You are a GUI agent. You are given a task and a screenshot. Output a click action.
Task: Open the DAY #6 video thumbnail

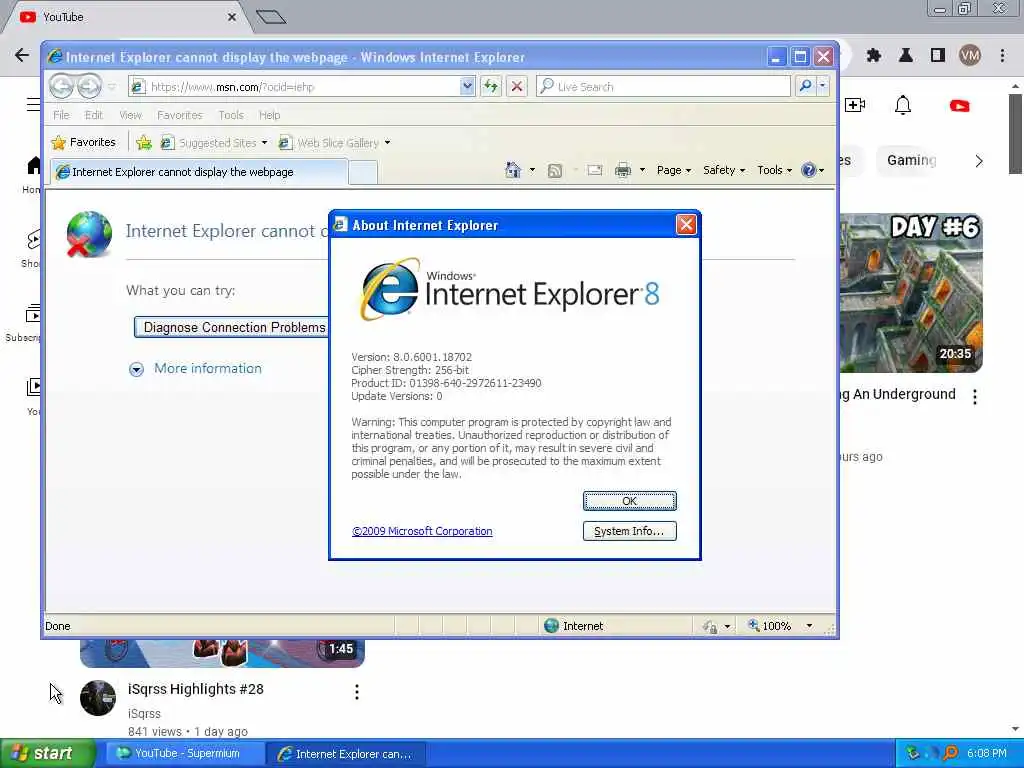(x=911, y=293)
